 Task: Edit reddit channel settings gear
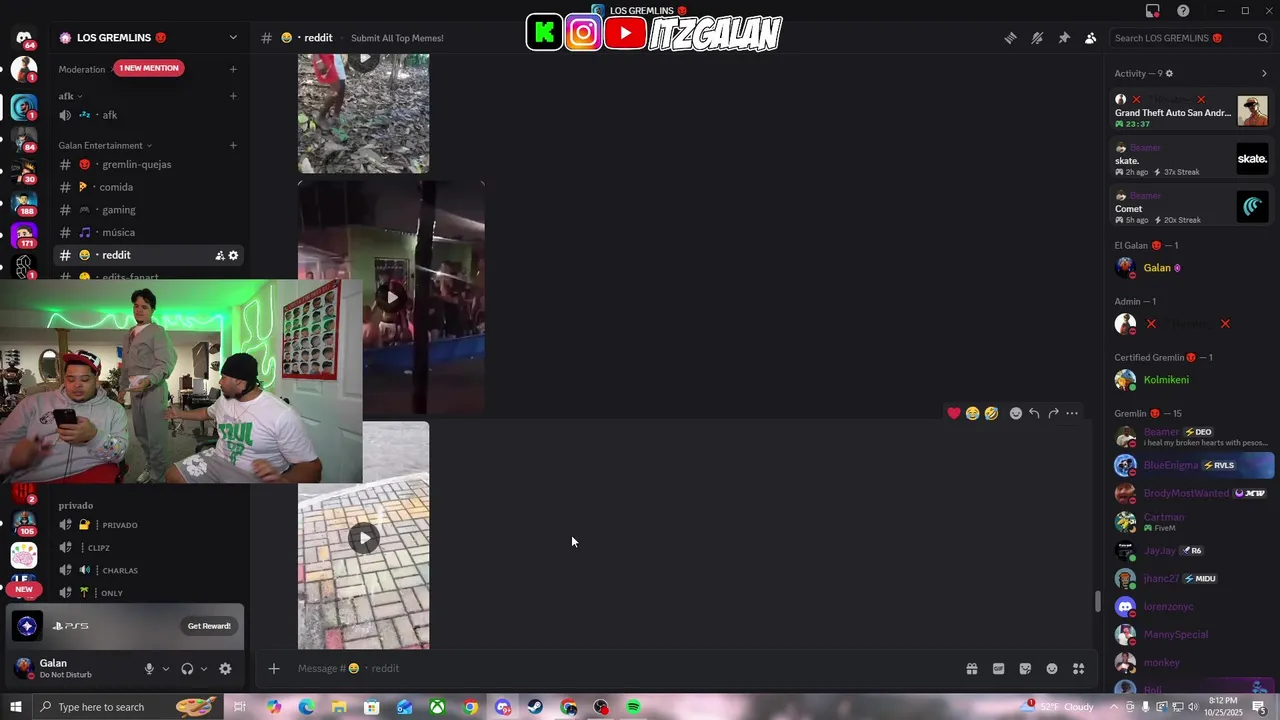pyautogui.click(x=233, y=255)
